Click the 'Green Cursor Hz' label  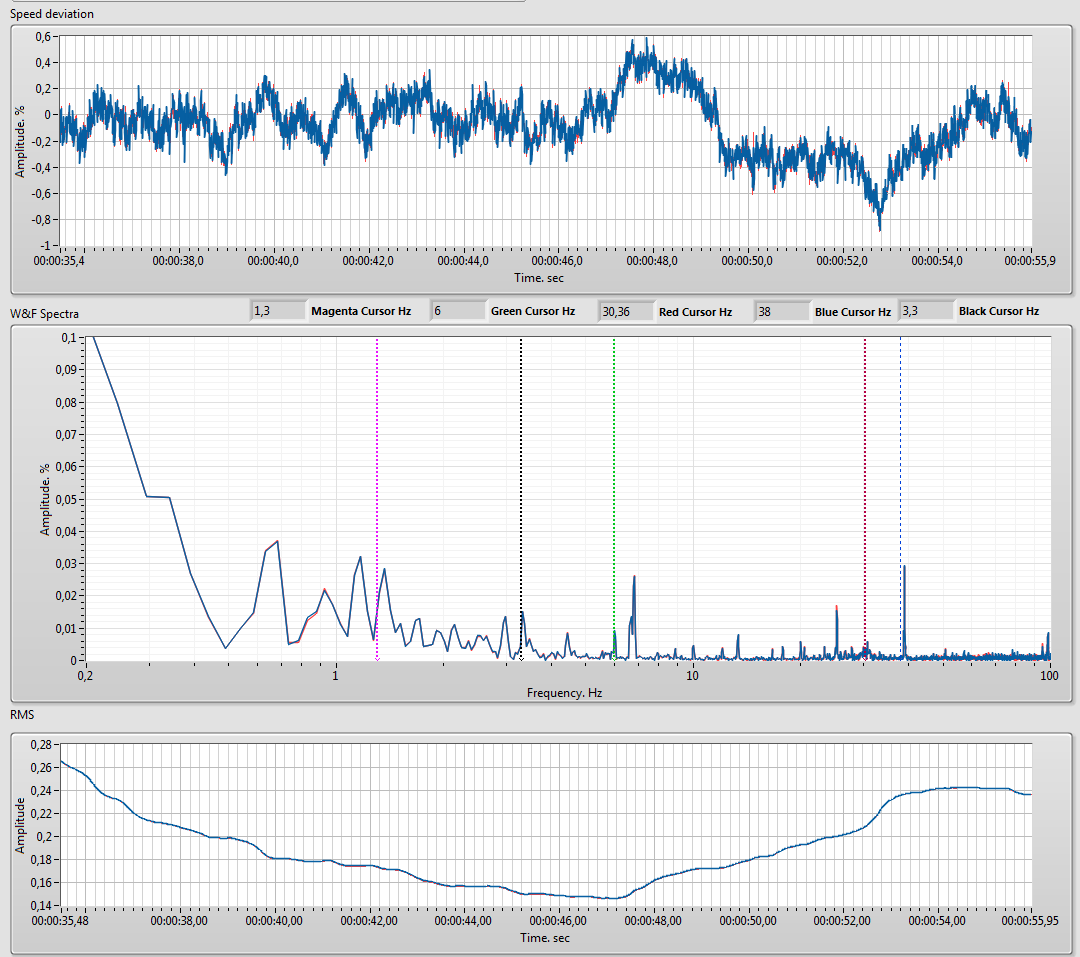(x=533, y=311)
